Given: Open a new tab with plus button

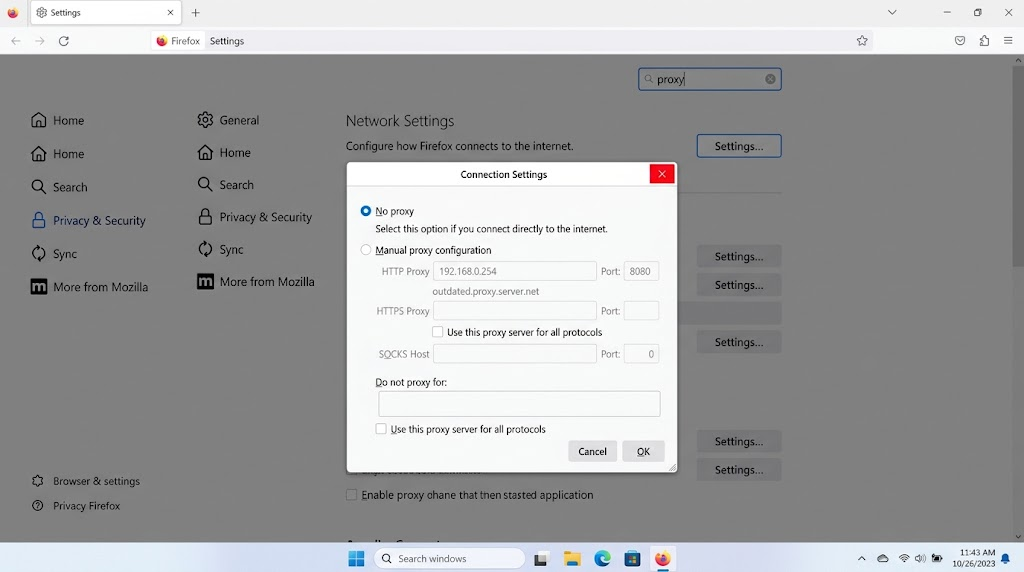Looking at the screenshot, I should coord(195,12).
